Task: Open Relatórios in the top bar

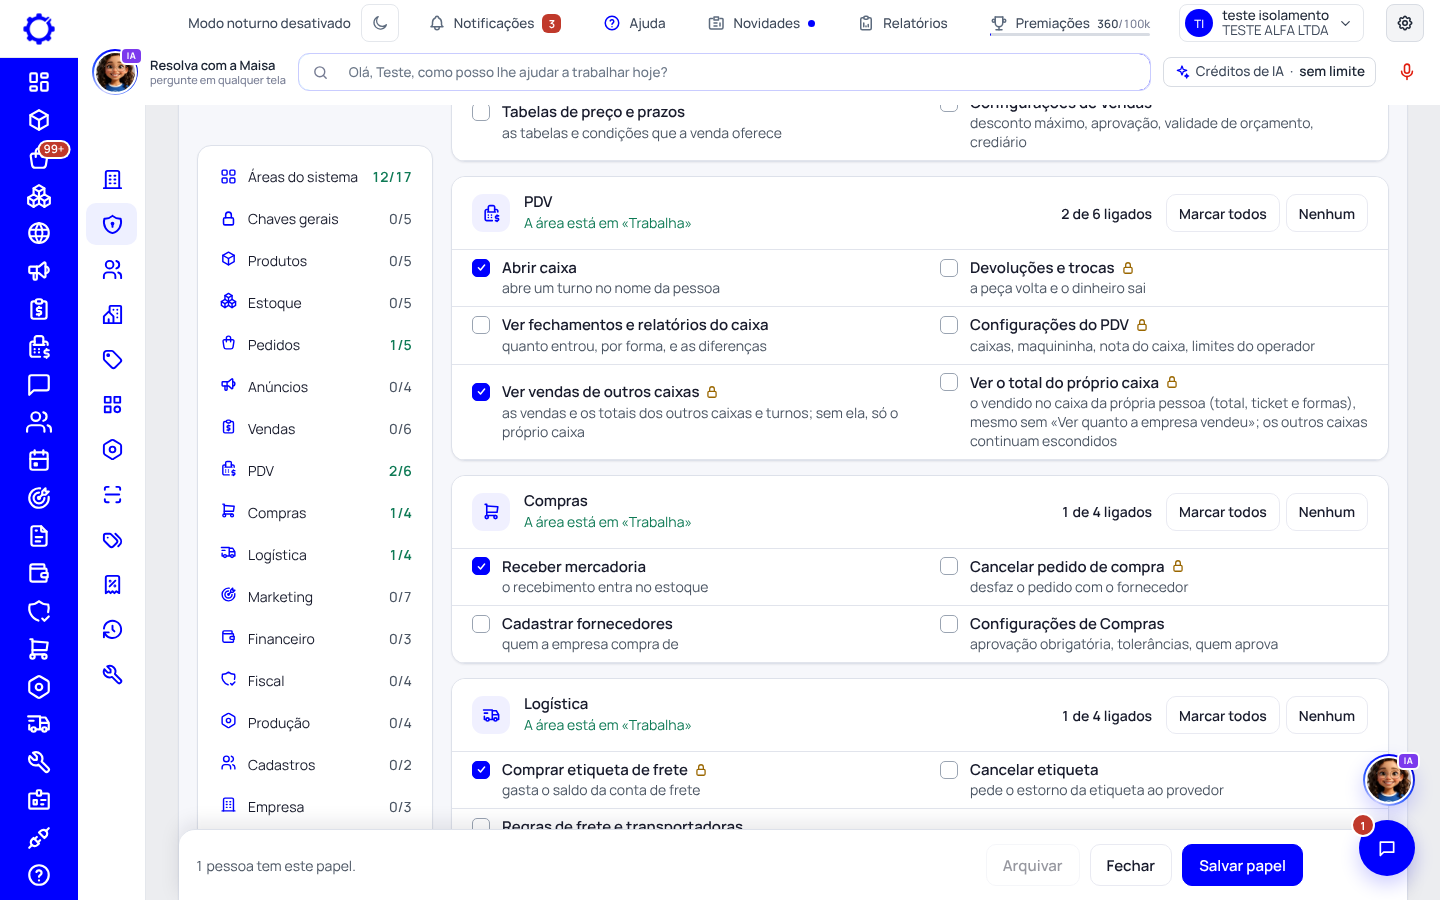Action: pyautogui.click(x=903, y=23)
